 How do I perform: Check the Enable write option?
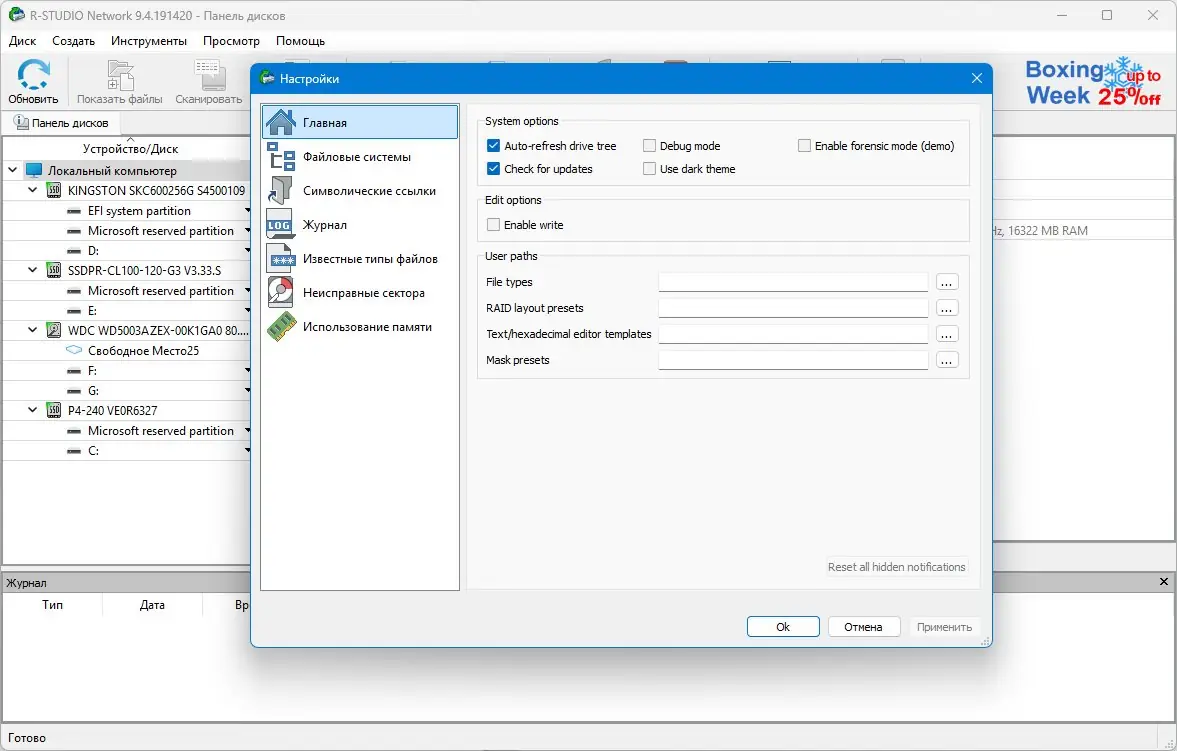click(493, 225)
